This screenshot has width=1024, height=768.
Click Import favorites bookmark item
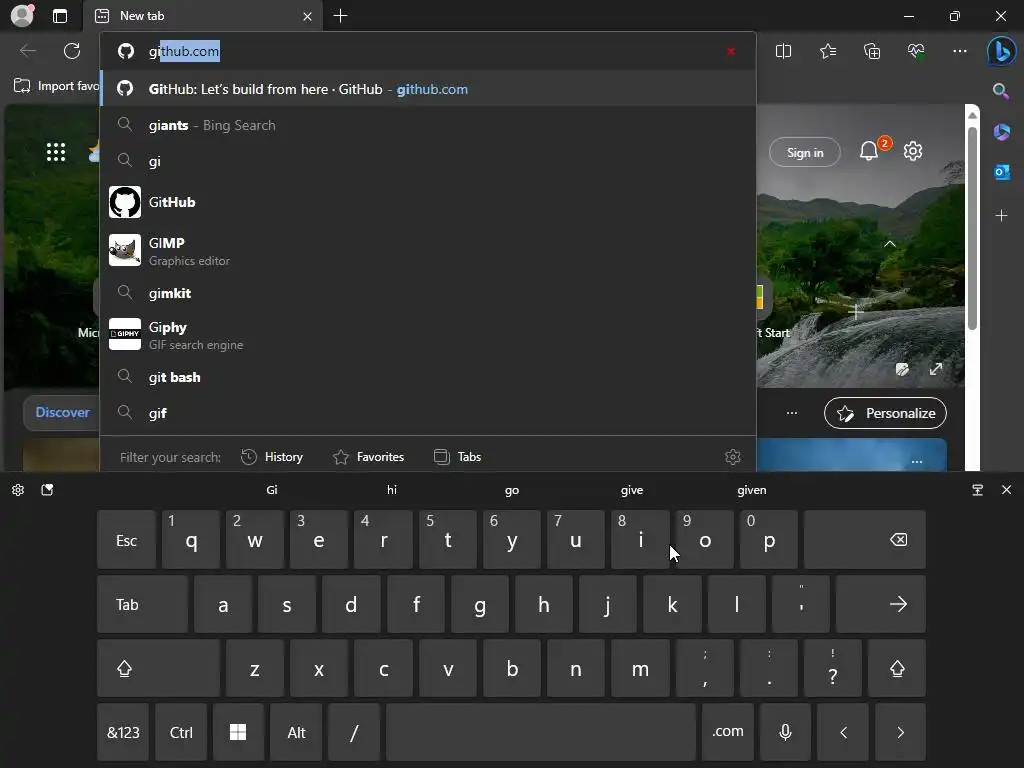(56, 86)
